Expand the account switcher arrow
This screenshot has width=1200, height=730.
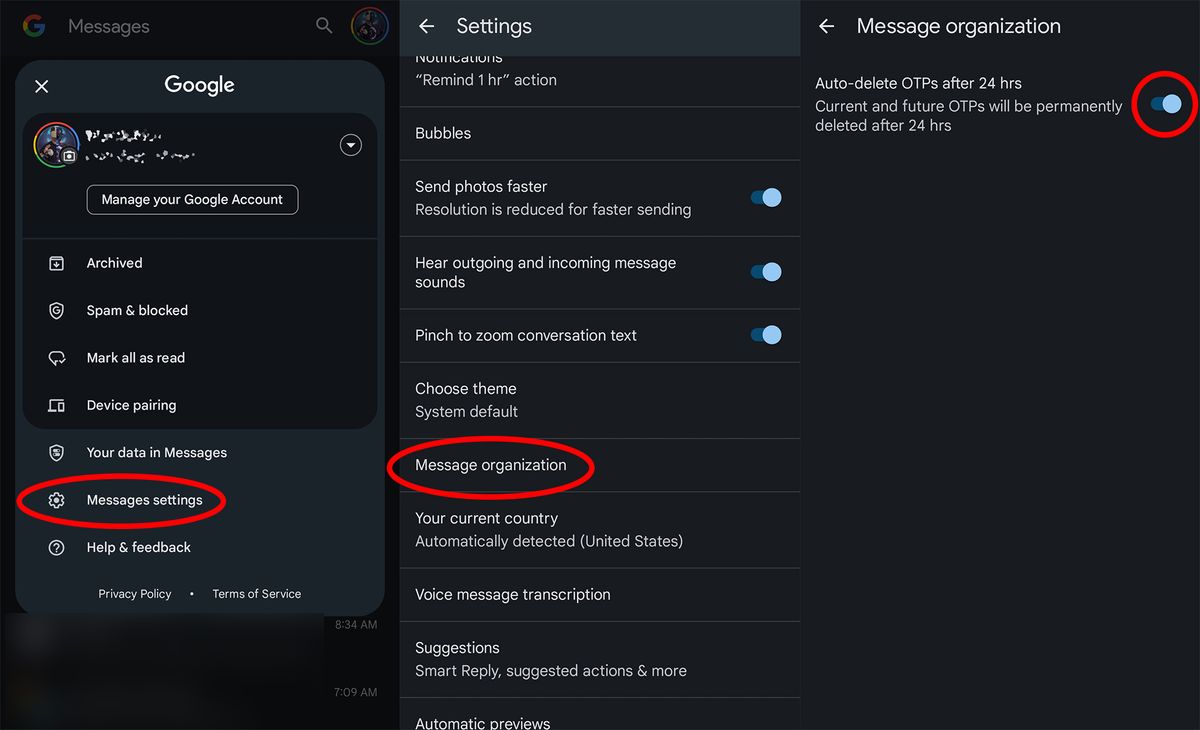point(350,146)
